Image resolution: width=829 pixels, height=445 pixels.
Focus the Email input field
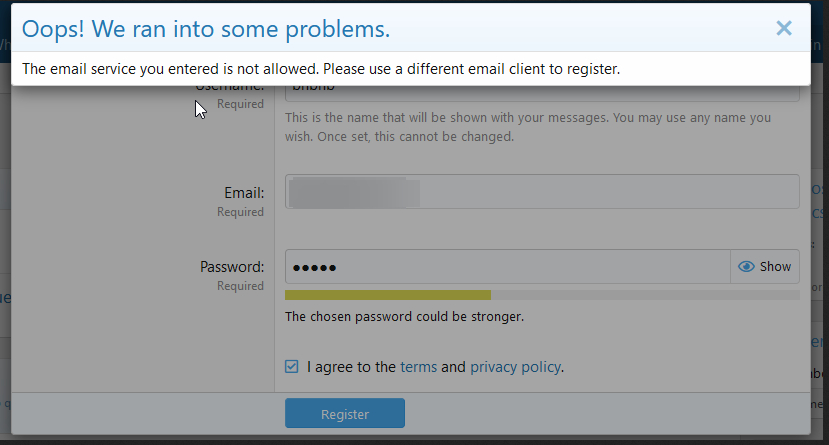(x=542, y=191)
